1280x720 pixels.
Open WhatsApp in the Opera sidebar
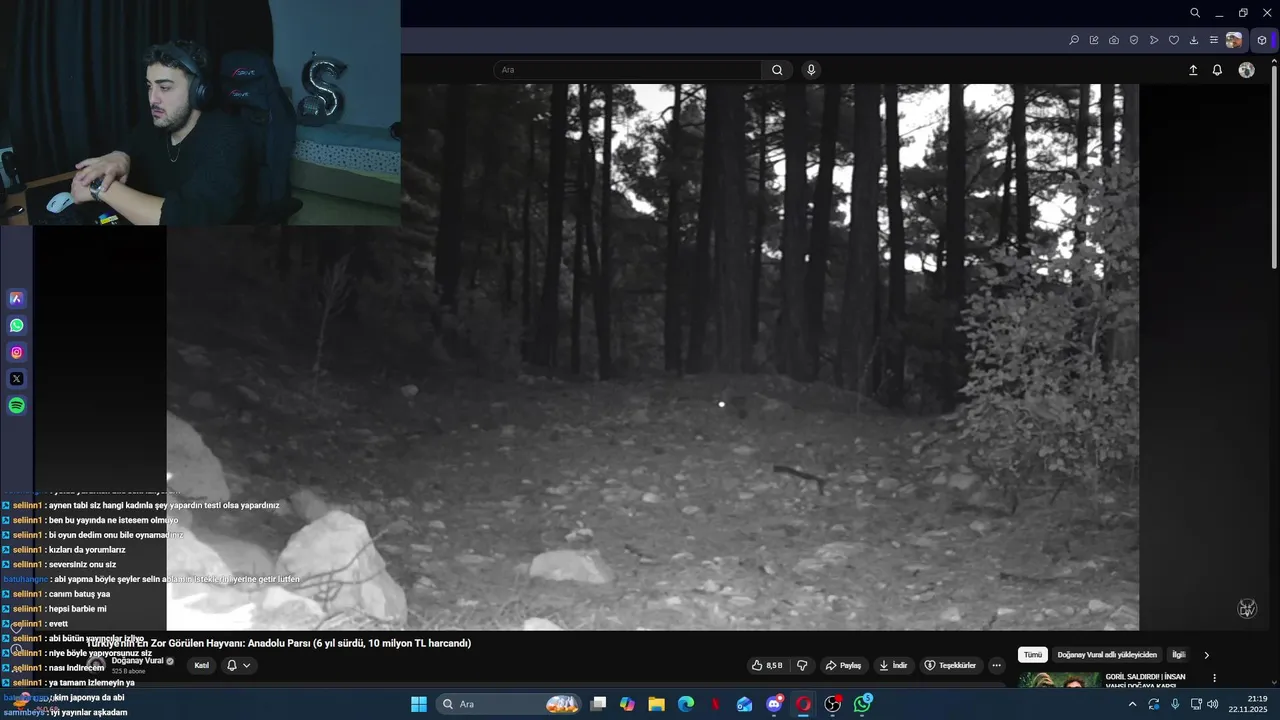point(16,325)
